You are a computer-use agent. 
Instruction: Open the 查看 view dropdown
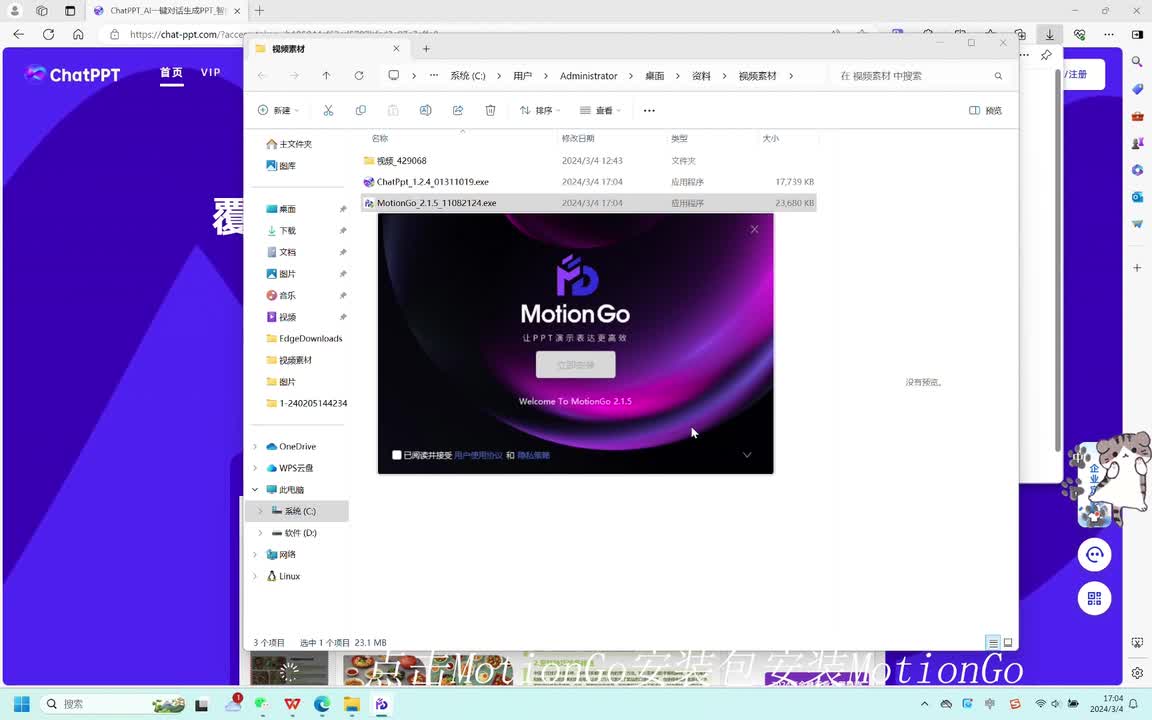coord(601,110)
